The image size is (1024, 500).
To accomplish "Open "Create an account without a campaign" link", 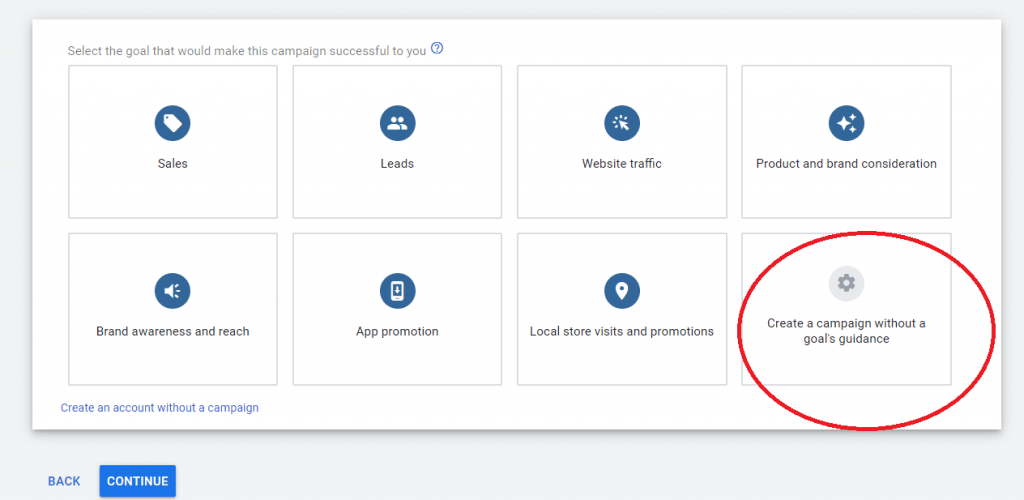I will point(159,408).
